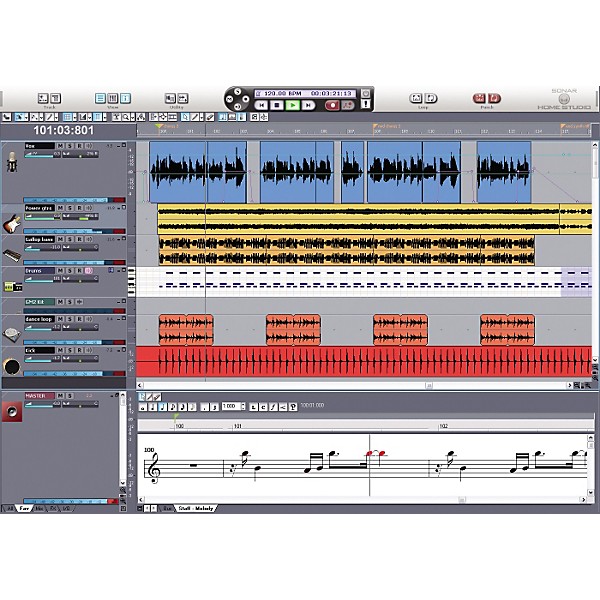Mute the Vox track
The width and height of the screenshot is (600, 600).
click(x=60, y=146)
